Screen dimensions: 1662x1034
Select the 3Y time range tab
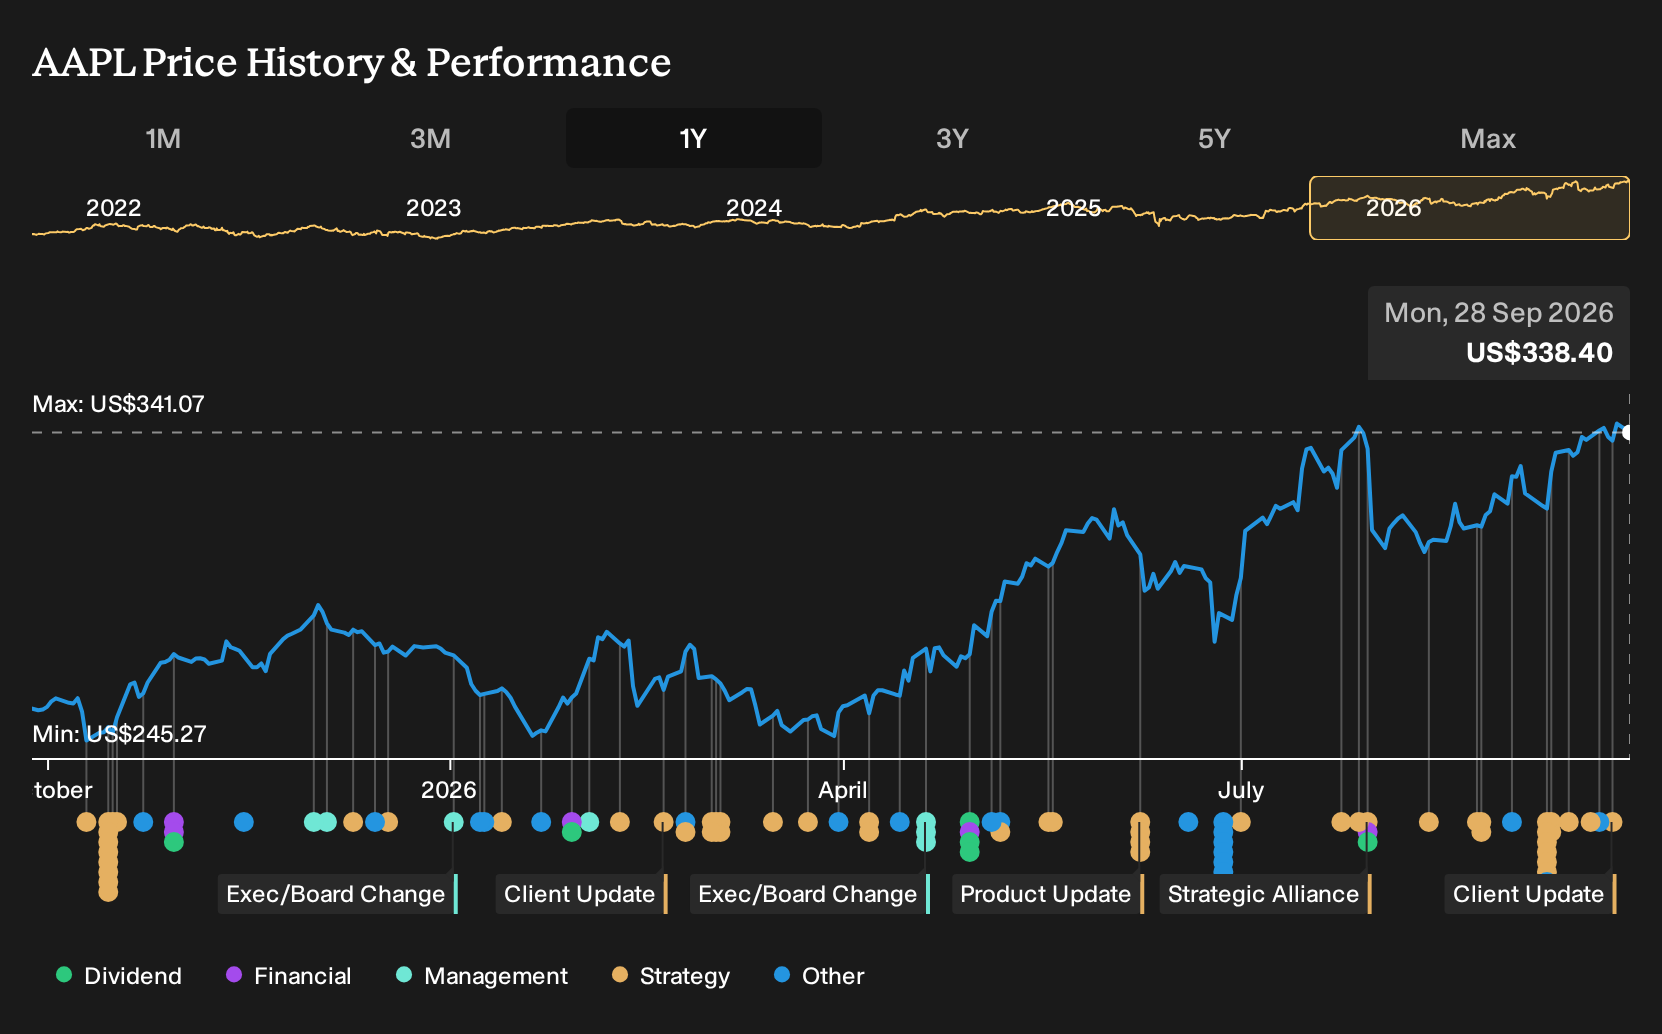[952, 138]
